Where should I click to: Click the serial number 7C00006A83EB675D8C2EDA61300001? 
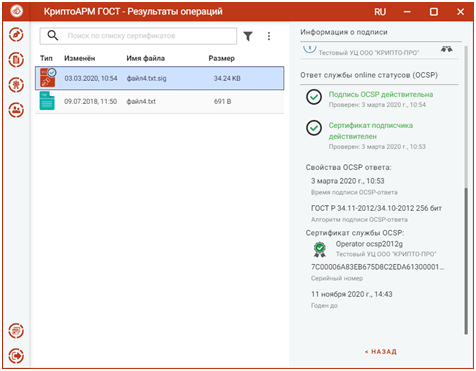377,267
